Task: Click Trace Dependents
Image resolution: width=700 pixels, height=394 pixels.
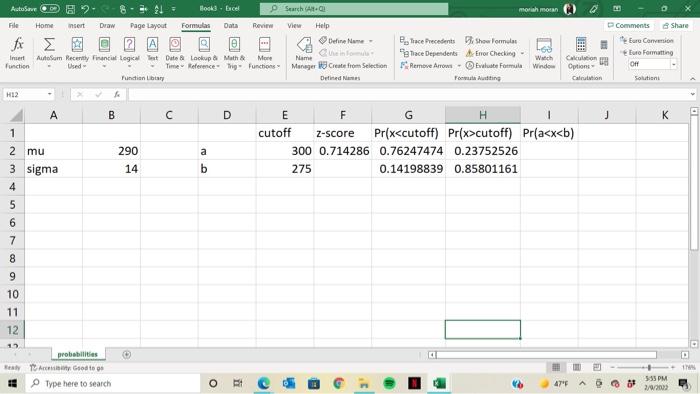Action: click(x=429, y=53)
